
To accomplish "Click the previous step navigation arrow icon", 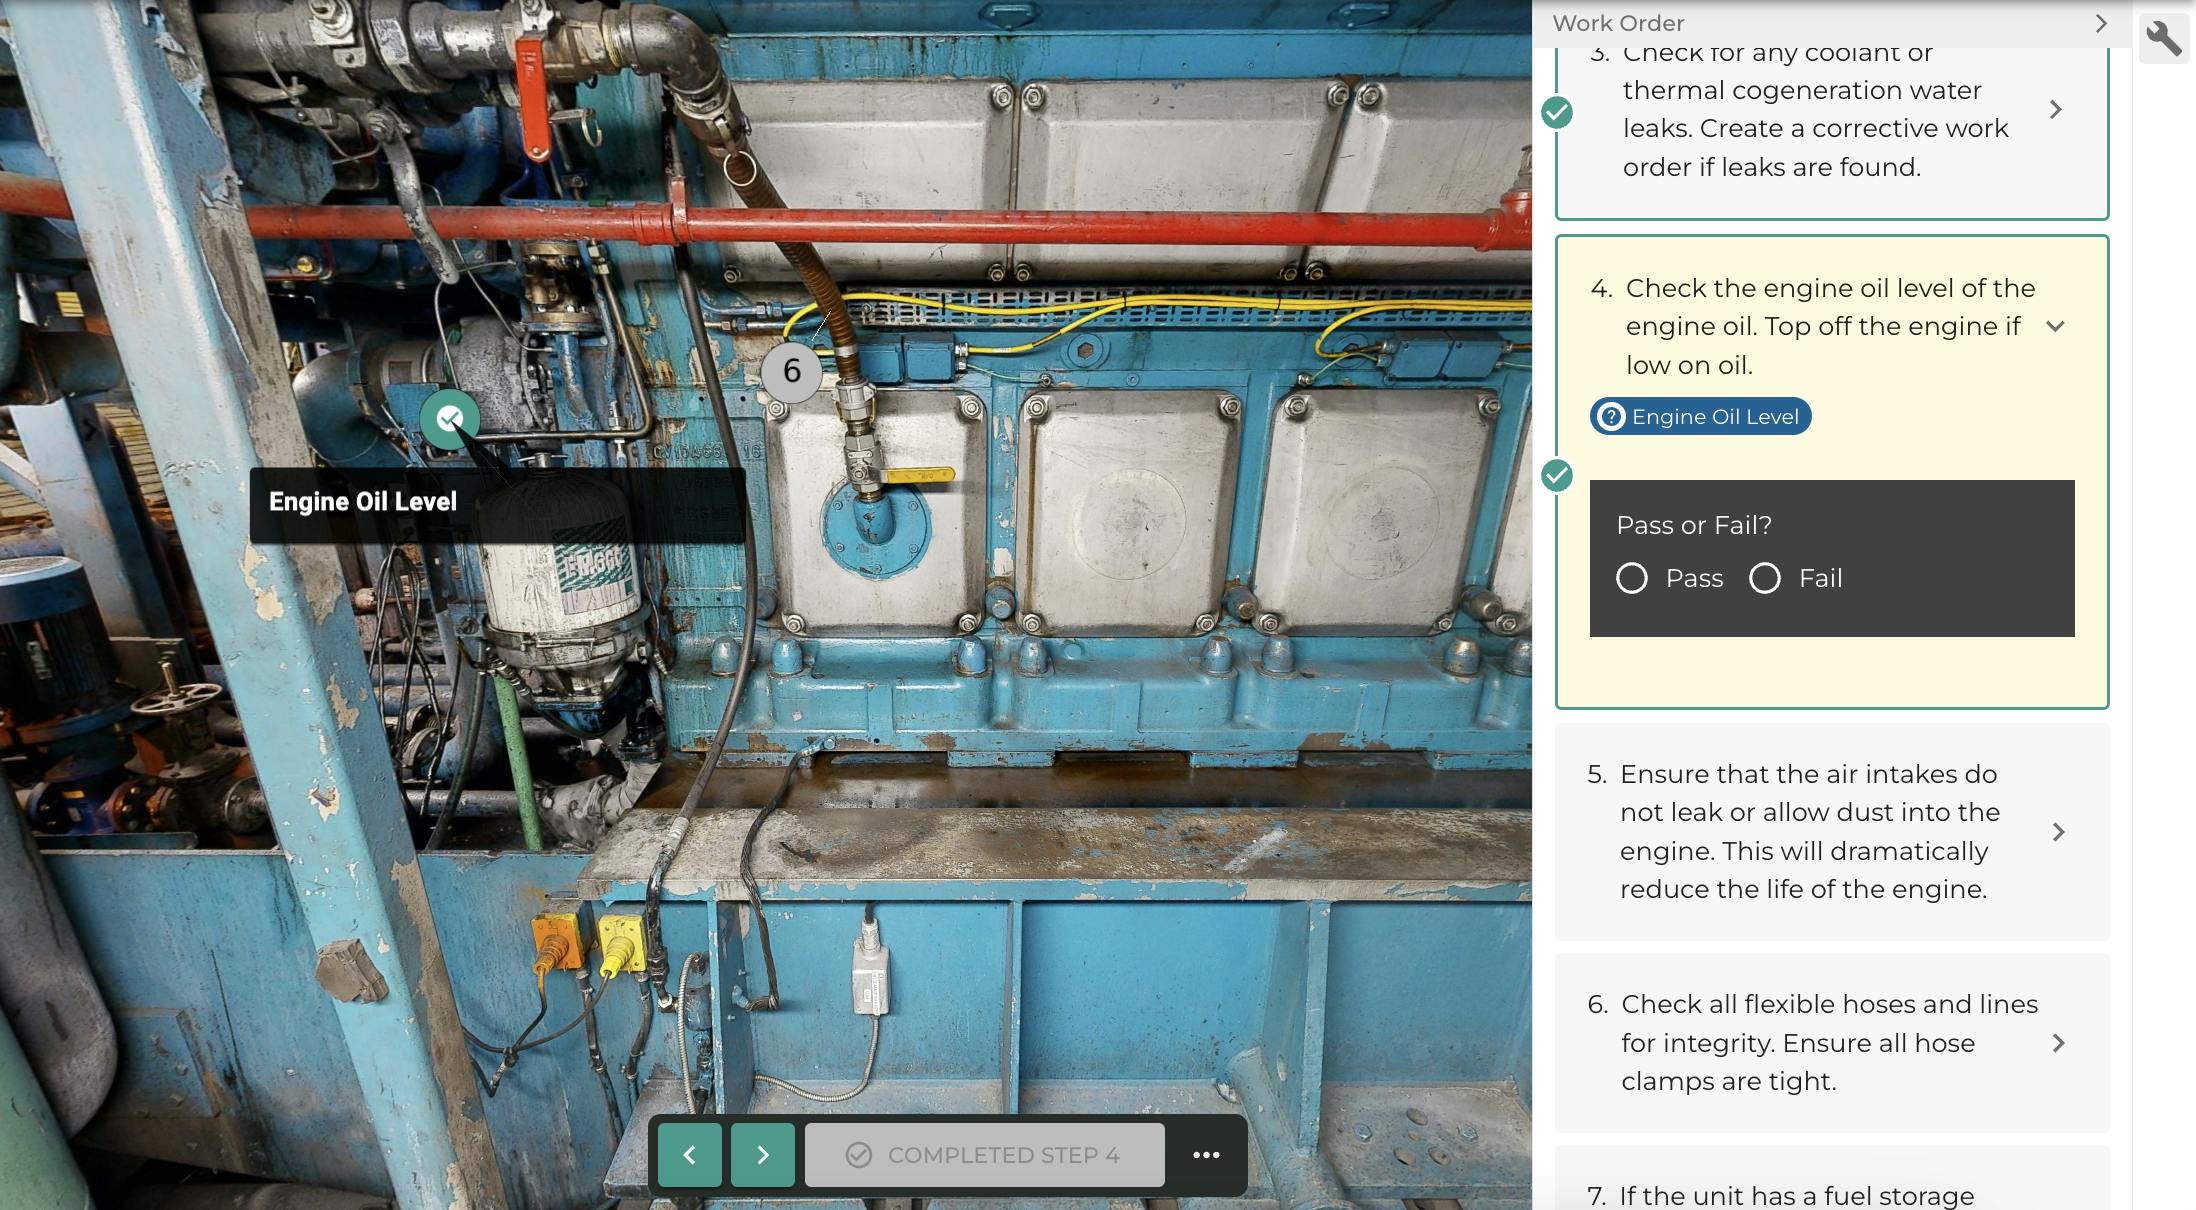I will [x=690, y=1155].
